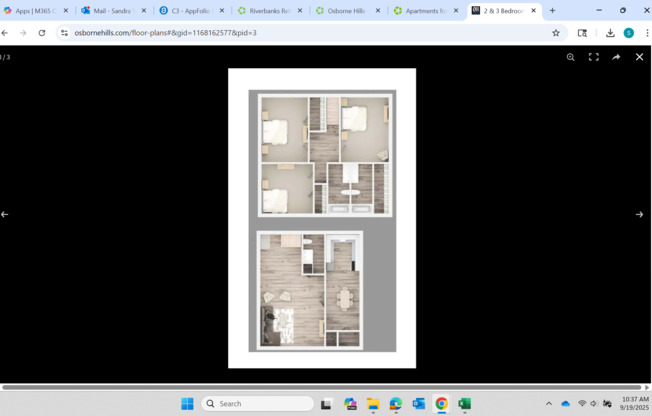The image size is (652, 416).
Task: Bookmark this page with the star icon
Action: [556, 33]
